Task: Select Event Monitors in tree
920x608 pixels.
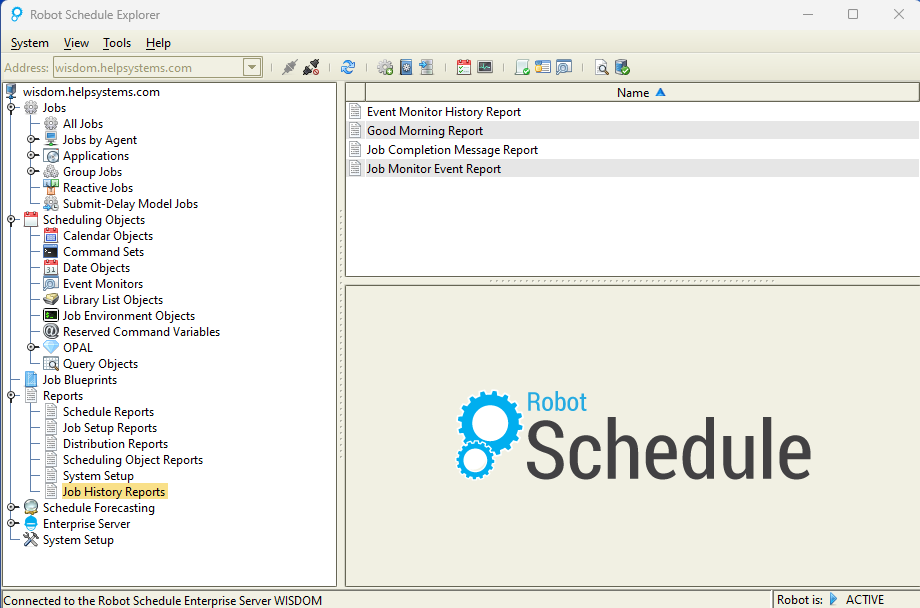Action: [103, 284]
